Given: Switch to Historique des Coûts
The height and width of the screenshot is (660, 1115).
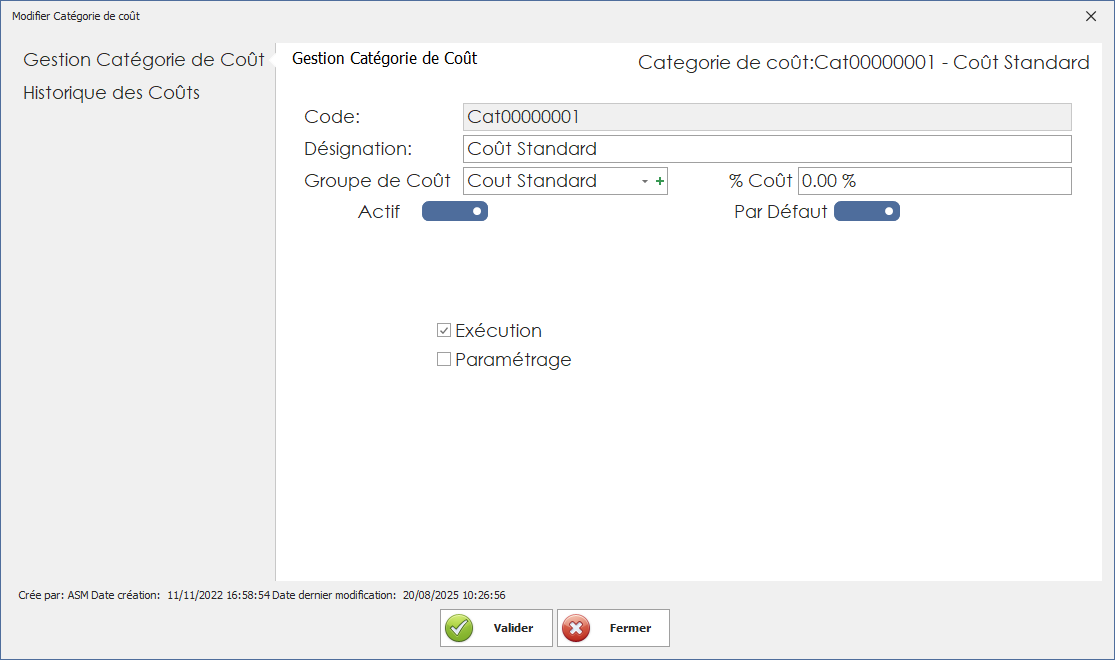Looking at the screenshot, I should coord(108,92).
